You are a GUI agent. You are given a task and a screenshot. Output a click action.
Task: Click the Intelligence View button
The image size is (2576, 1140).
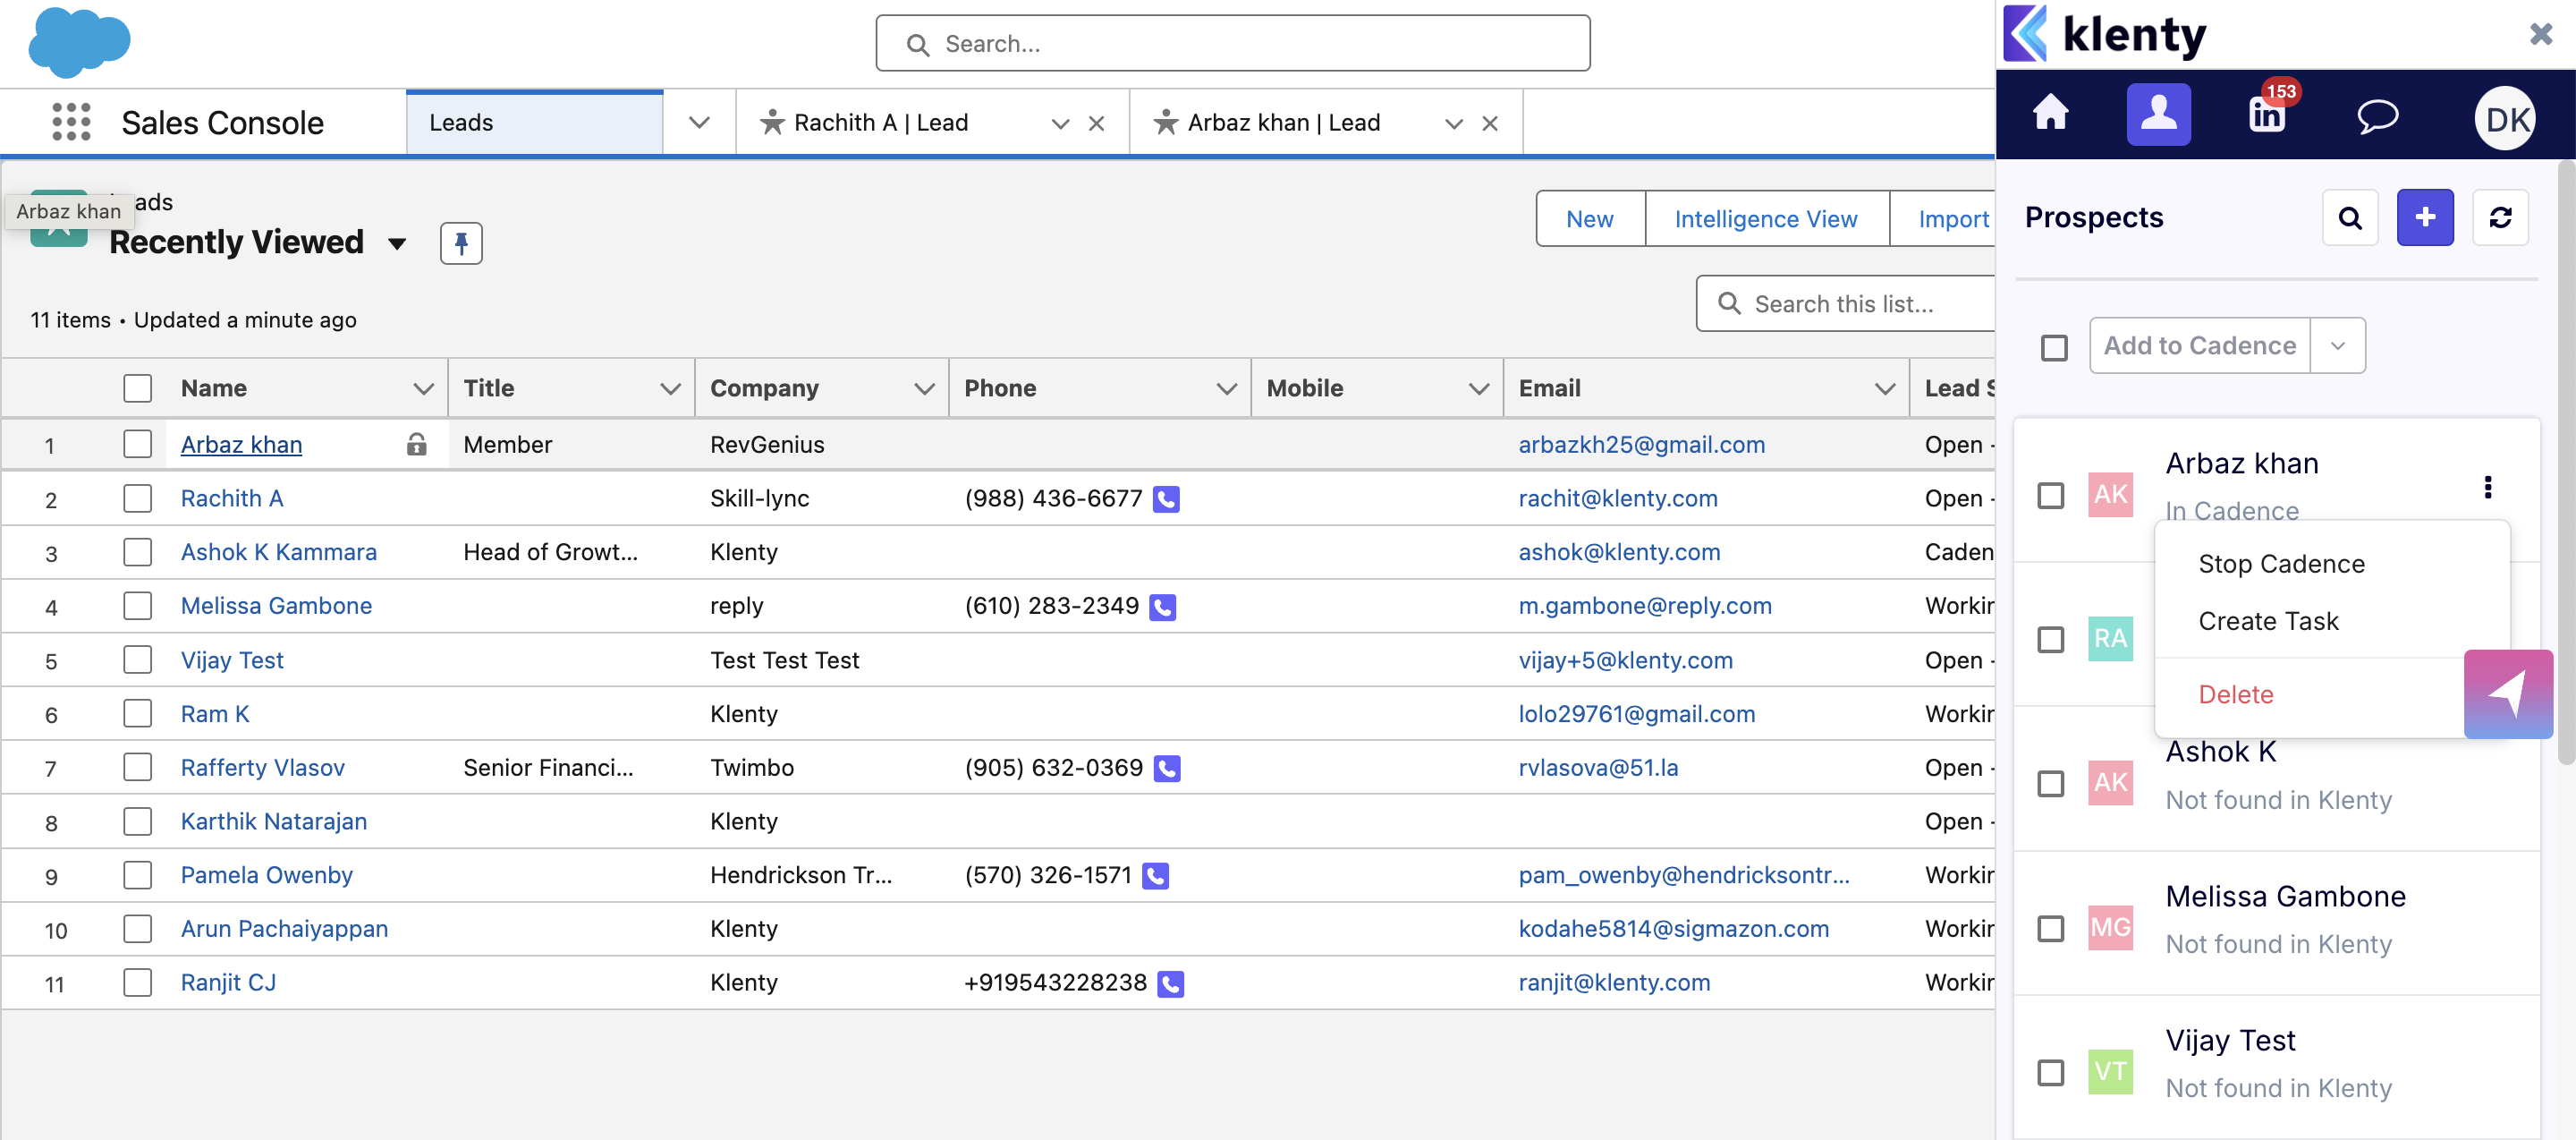coord(1765,219)
